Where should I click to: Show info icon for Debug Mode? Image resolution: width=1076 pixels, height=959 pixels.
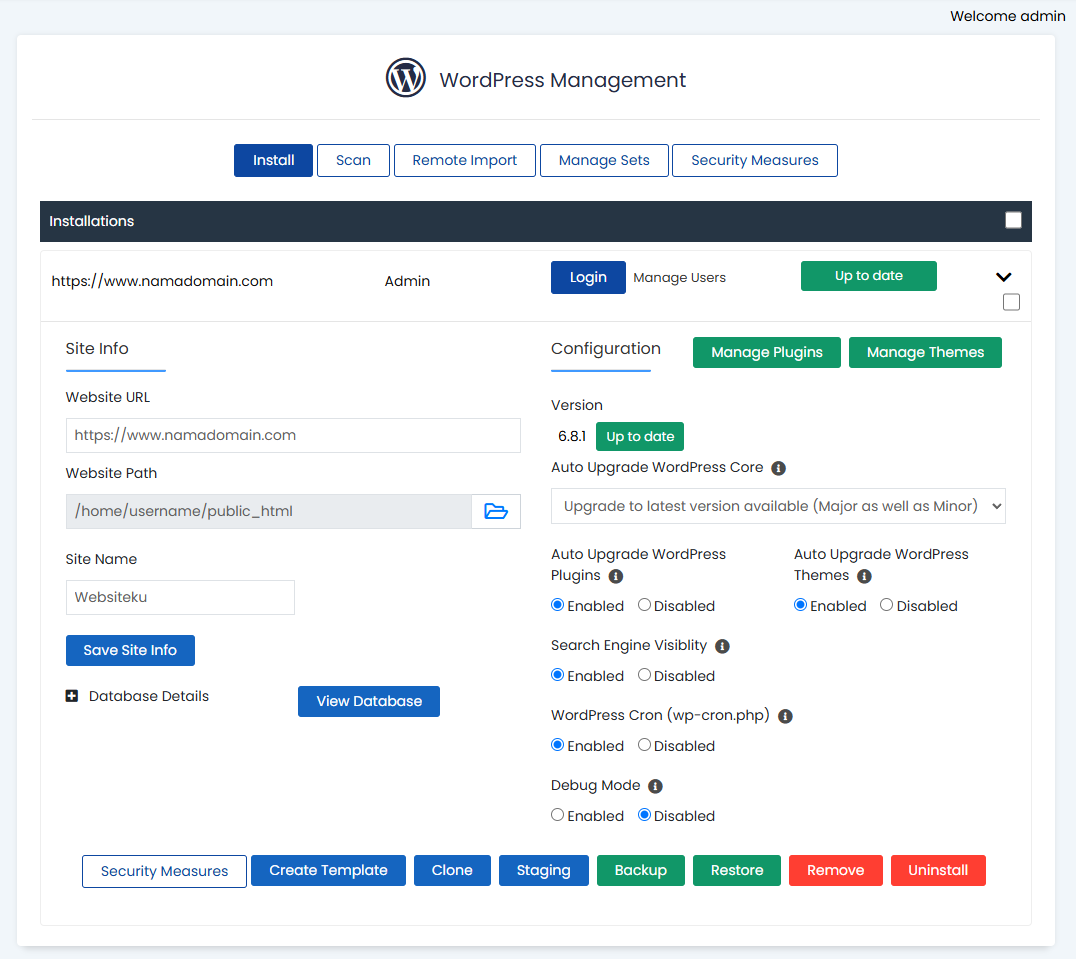pos(655,786)
